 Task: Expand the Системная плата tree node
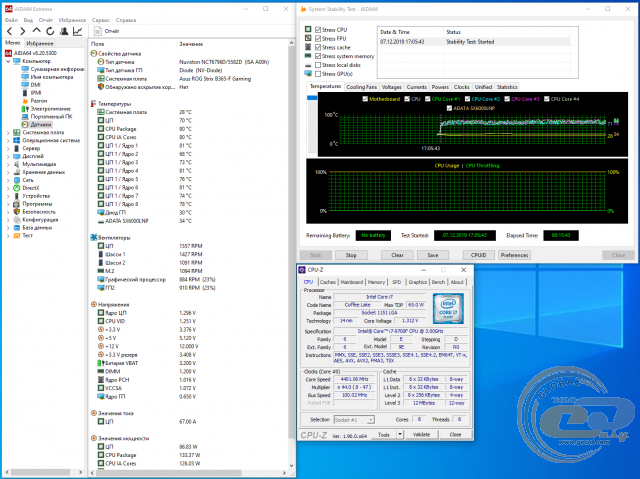(x=8, y=133)
